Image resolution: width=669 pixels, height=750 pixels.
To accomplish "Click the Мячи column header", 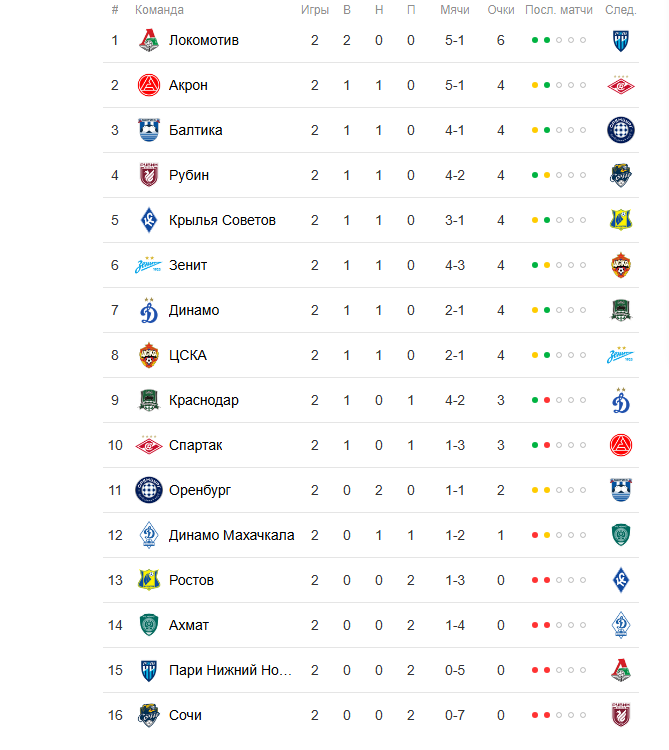I will click(x=455, y=10).
